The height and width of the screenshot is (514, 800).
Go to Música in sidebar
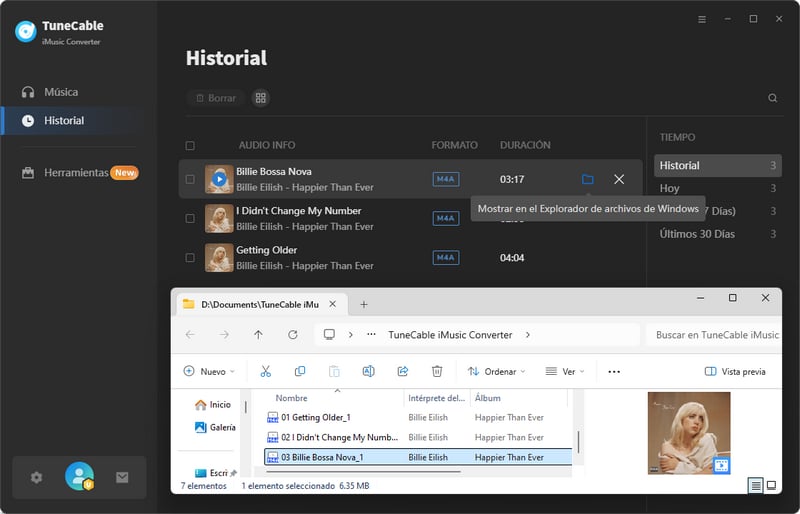(61, 92)
